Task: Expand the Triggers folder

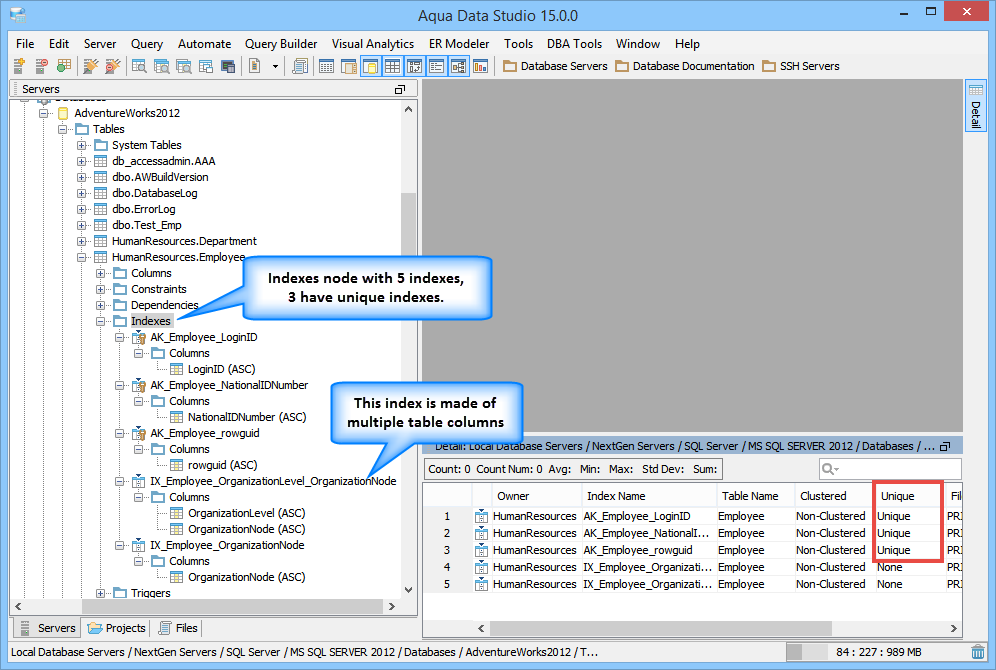Action: click(x=100, y=593)
